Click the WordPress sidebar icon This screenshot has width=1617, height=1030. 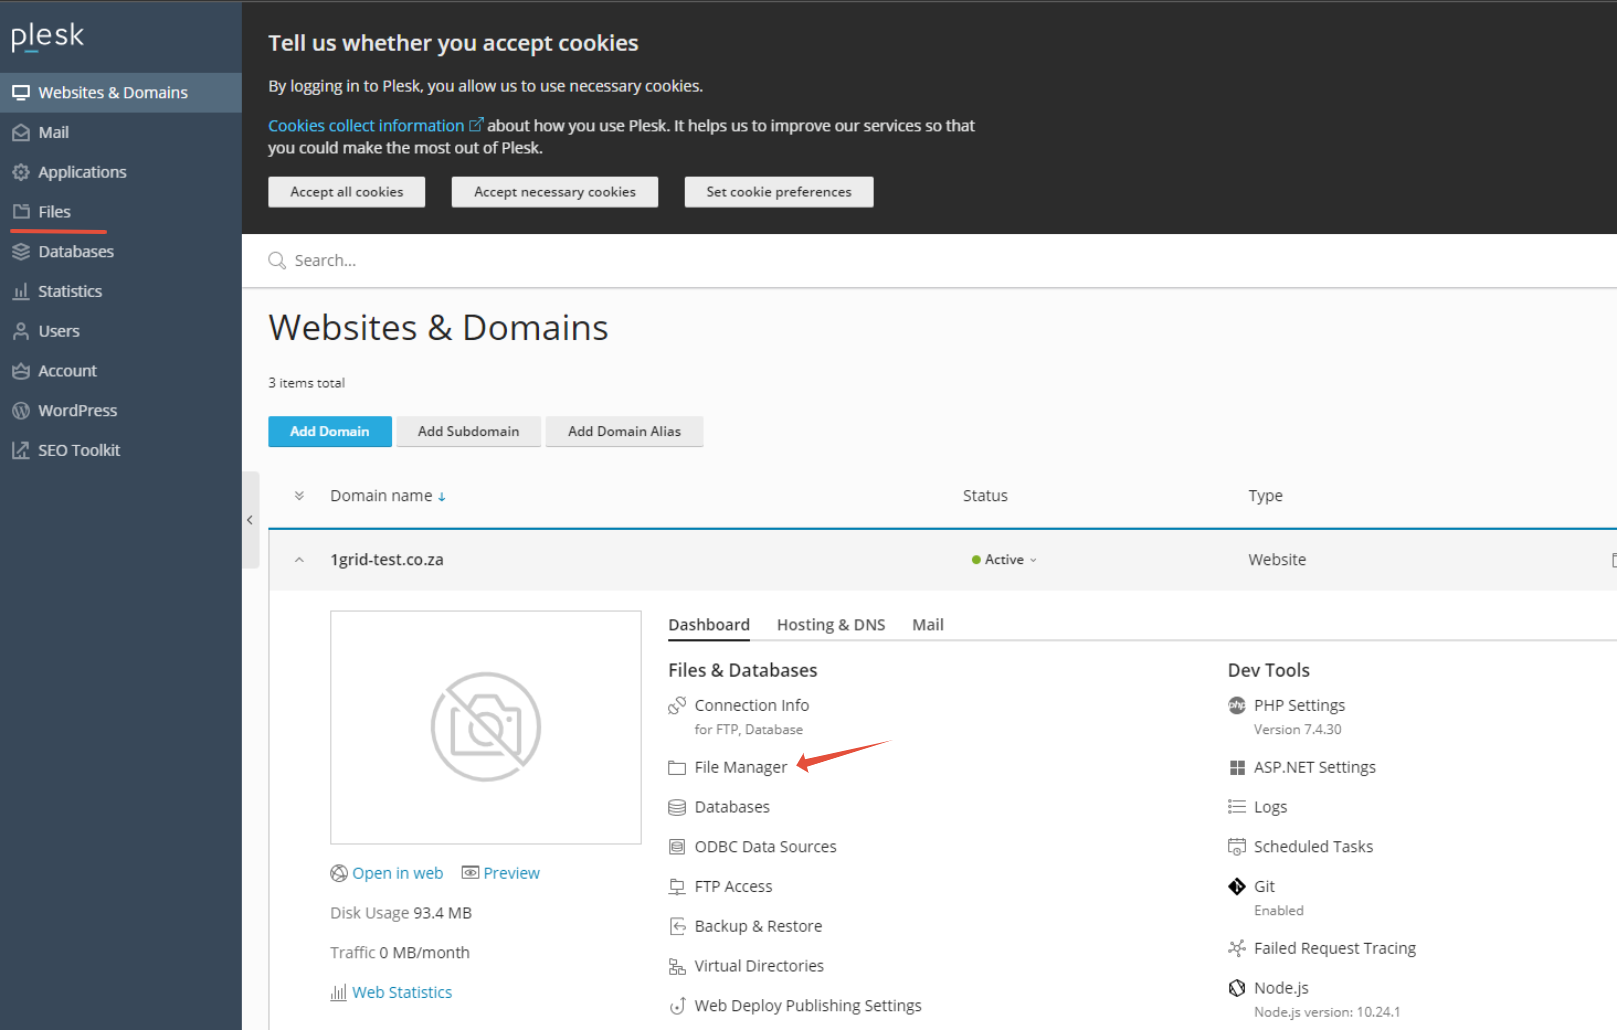coord(20,410)
